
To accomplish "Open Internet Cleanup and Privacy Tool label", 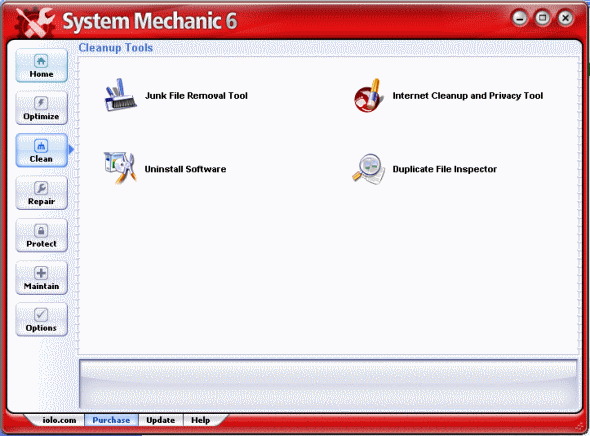I will pos(468,96).
